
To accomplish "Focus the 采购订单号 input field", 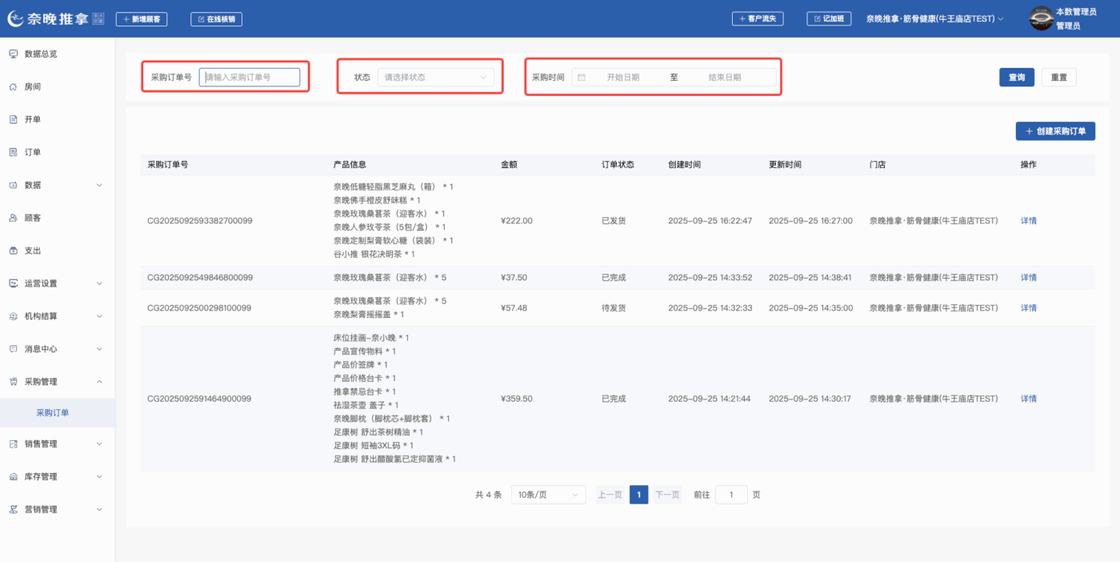I will click(249, 77).
